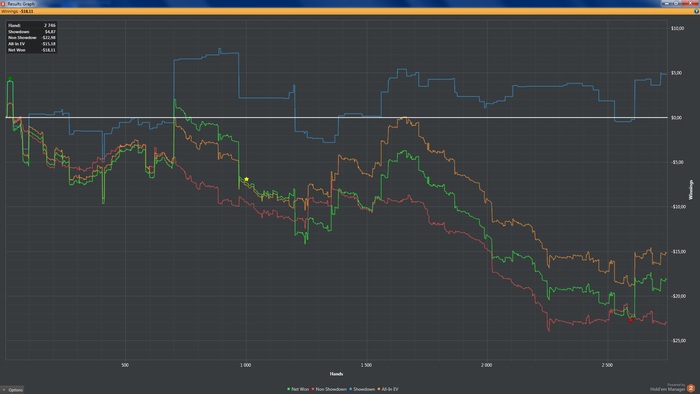The height and width of the screenshot is (394, 700).
Task: Toggle the All-In EV legend entry
Action: (x=388, y=389)
